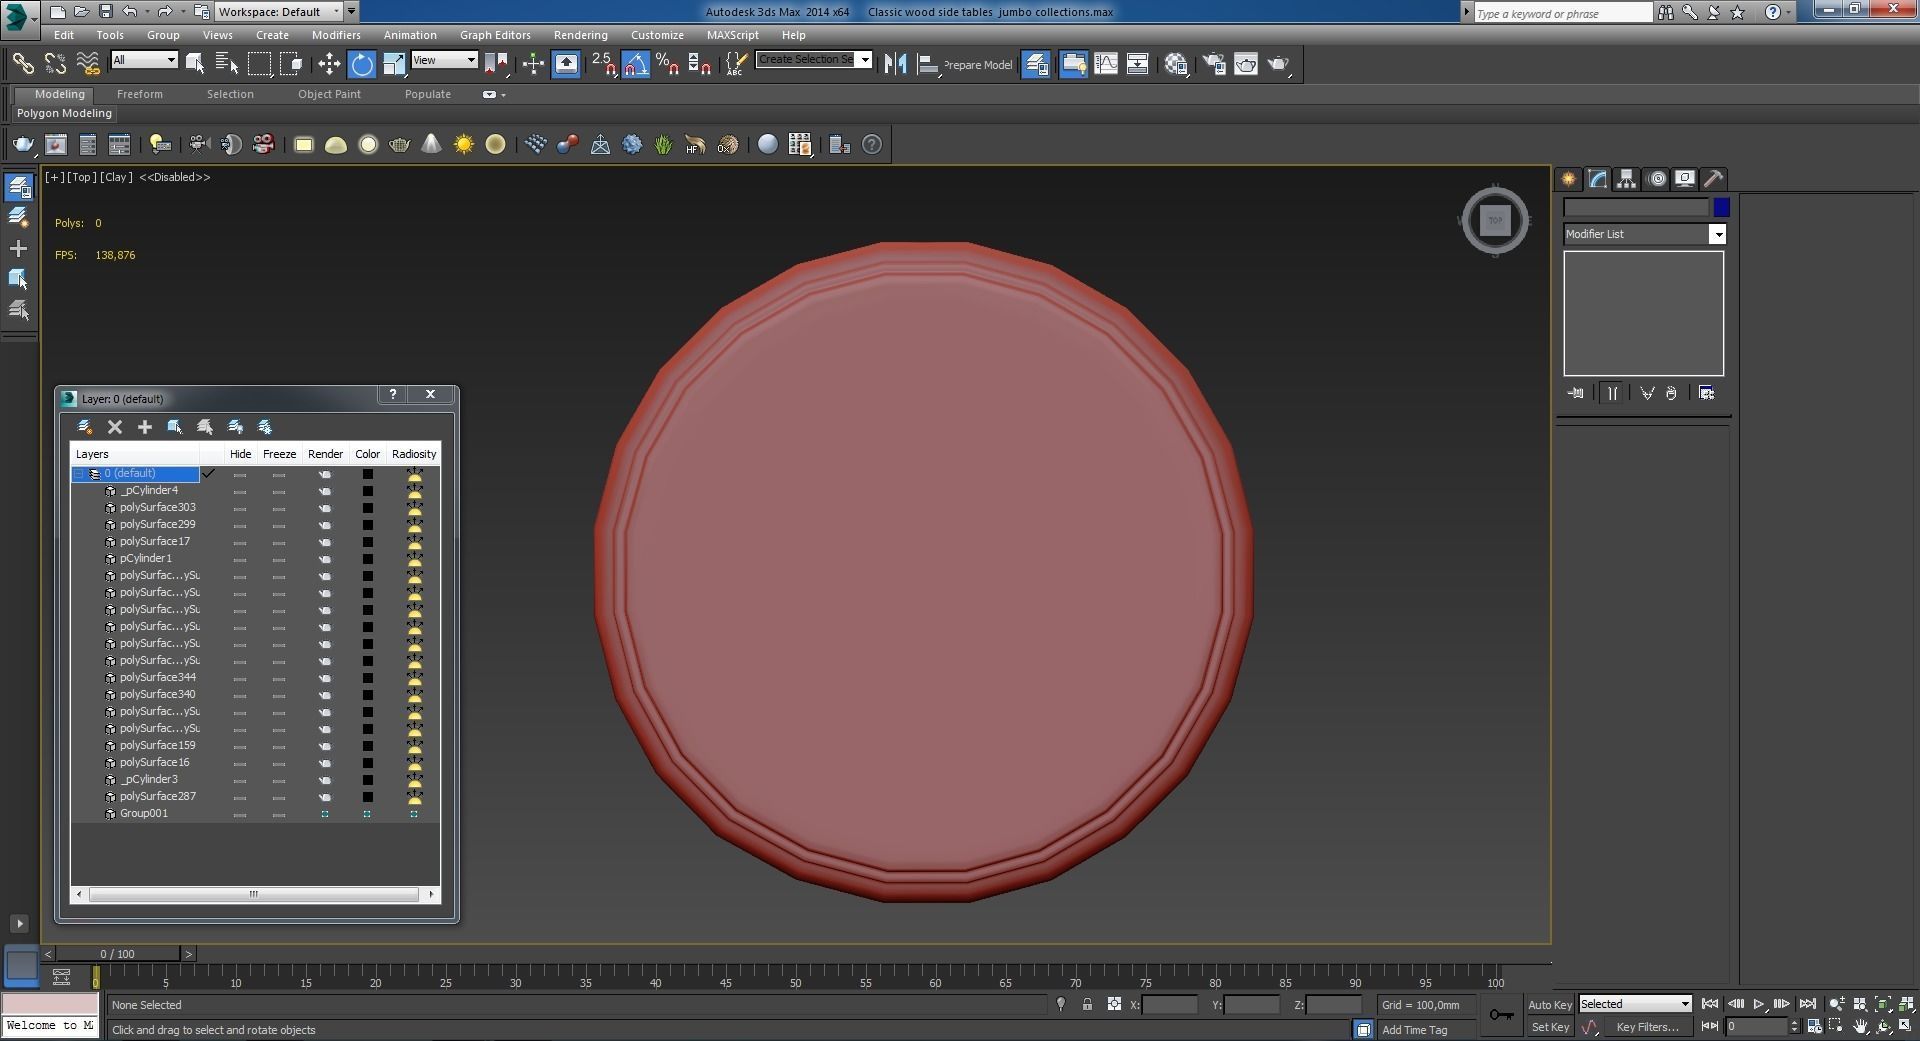Image resolution: width=1920 pixels, height=1041 pixels.
Task: Activate the Select and Scale tool
Action: coord(394,64)
